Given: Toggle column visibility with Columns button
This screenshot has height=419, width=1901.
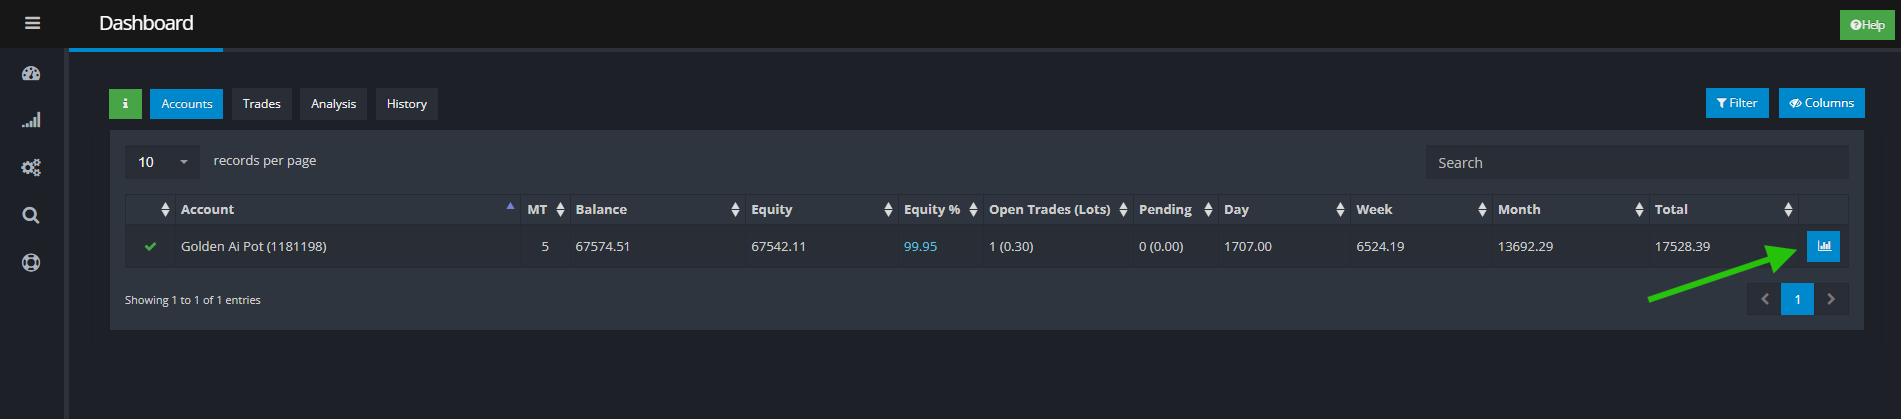Looking at the screenshot, I should point(1821,103).
